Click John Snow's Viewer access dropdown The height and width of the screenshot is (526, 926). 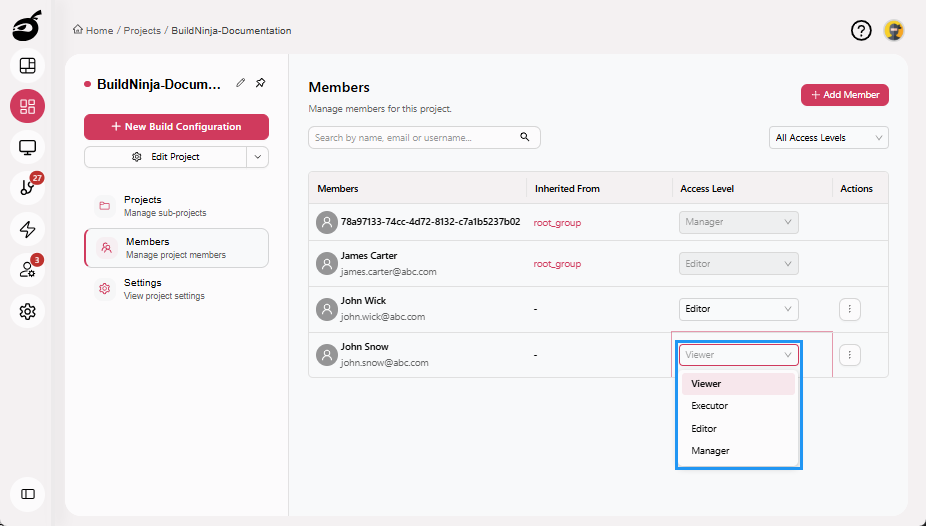click(738, 355)
